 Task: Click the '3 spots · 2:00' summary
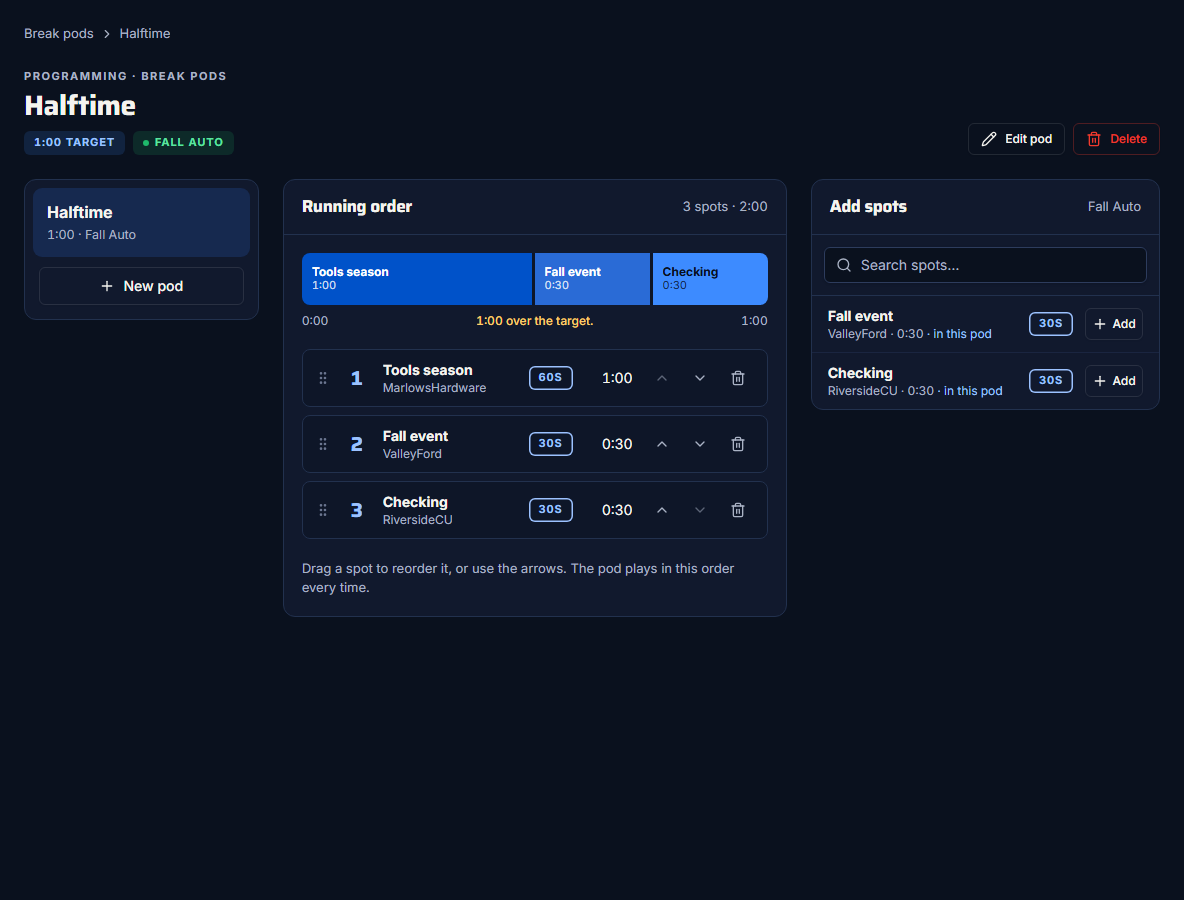pyautogui.click(x=725, y=207)
